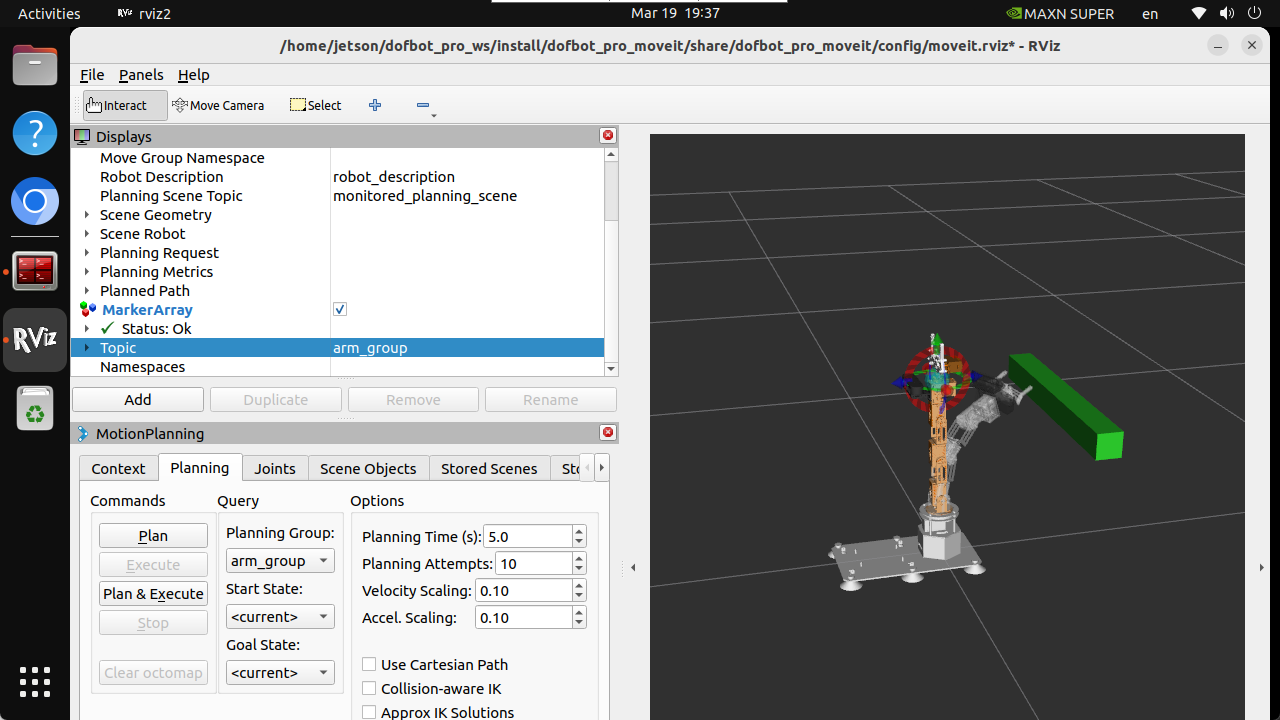
Task: Toggle the MarkerArray display checkbox
Action: click(340, 310)
